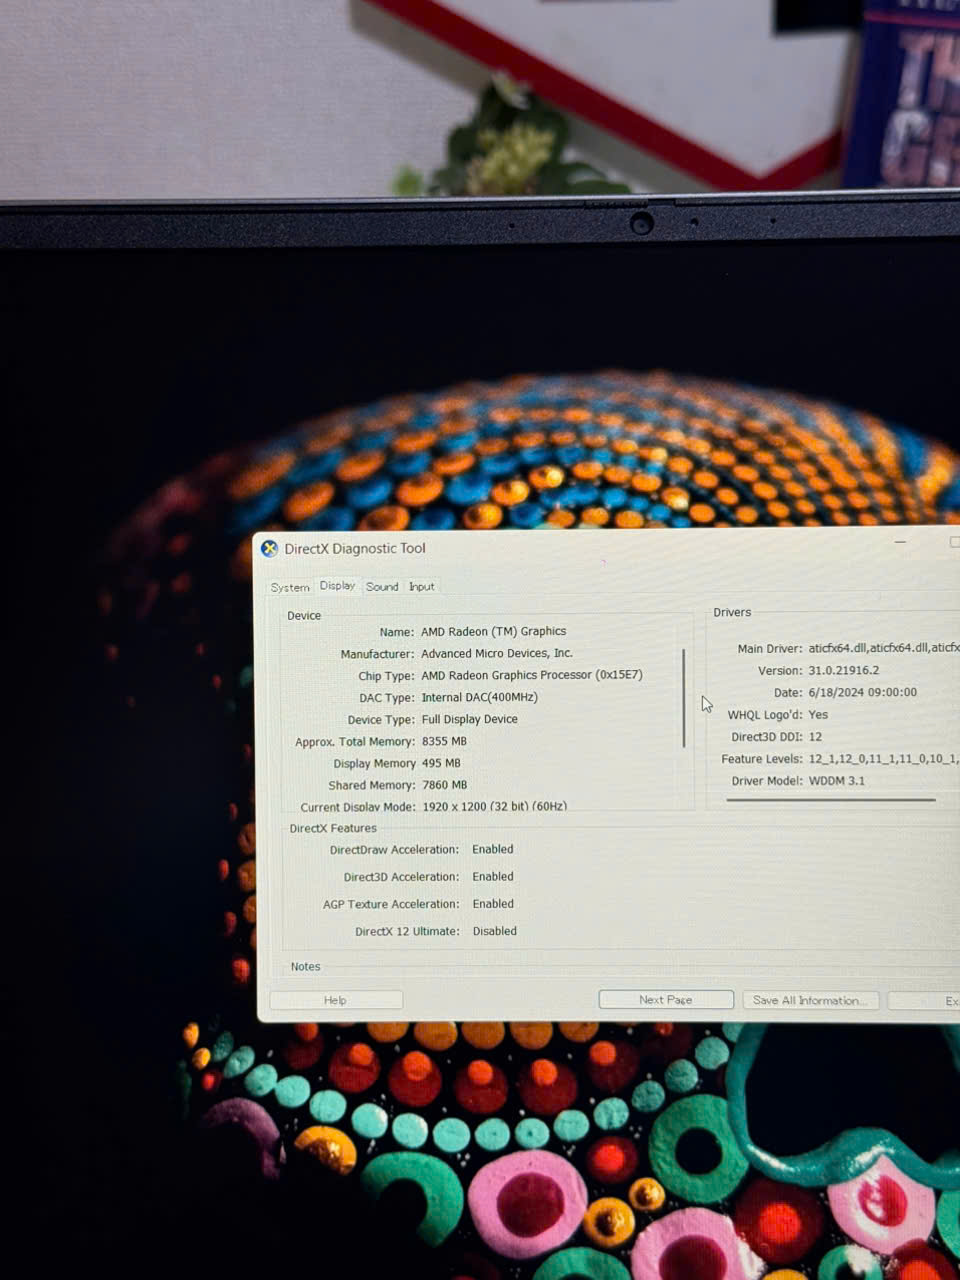960x1280 pixels.
Task: Click the DirectX Diagnostic Tool window title
Action: [x=355, y=548]
